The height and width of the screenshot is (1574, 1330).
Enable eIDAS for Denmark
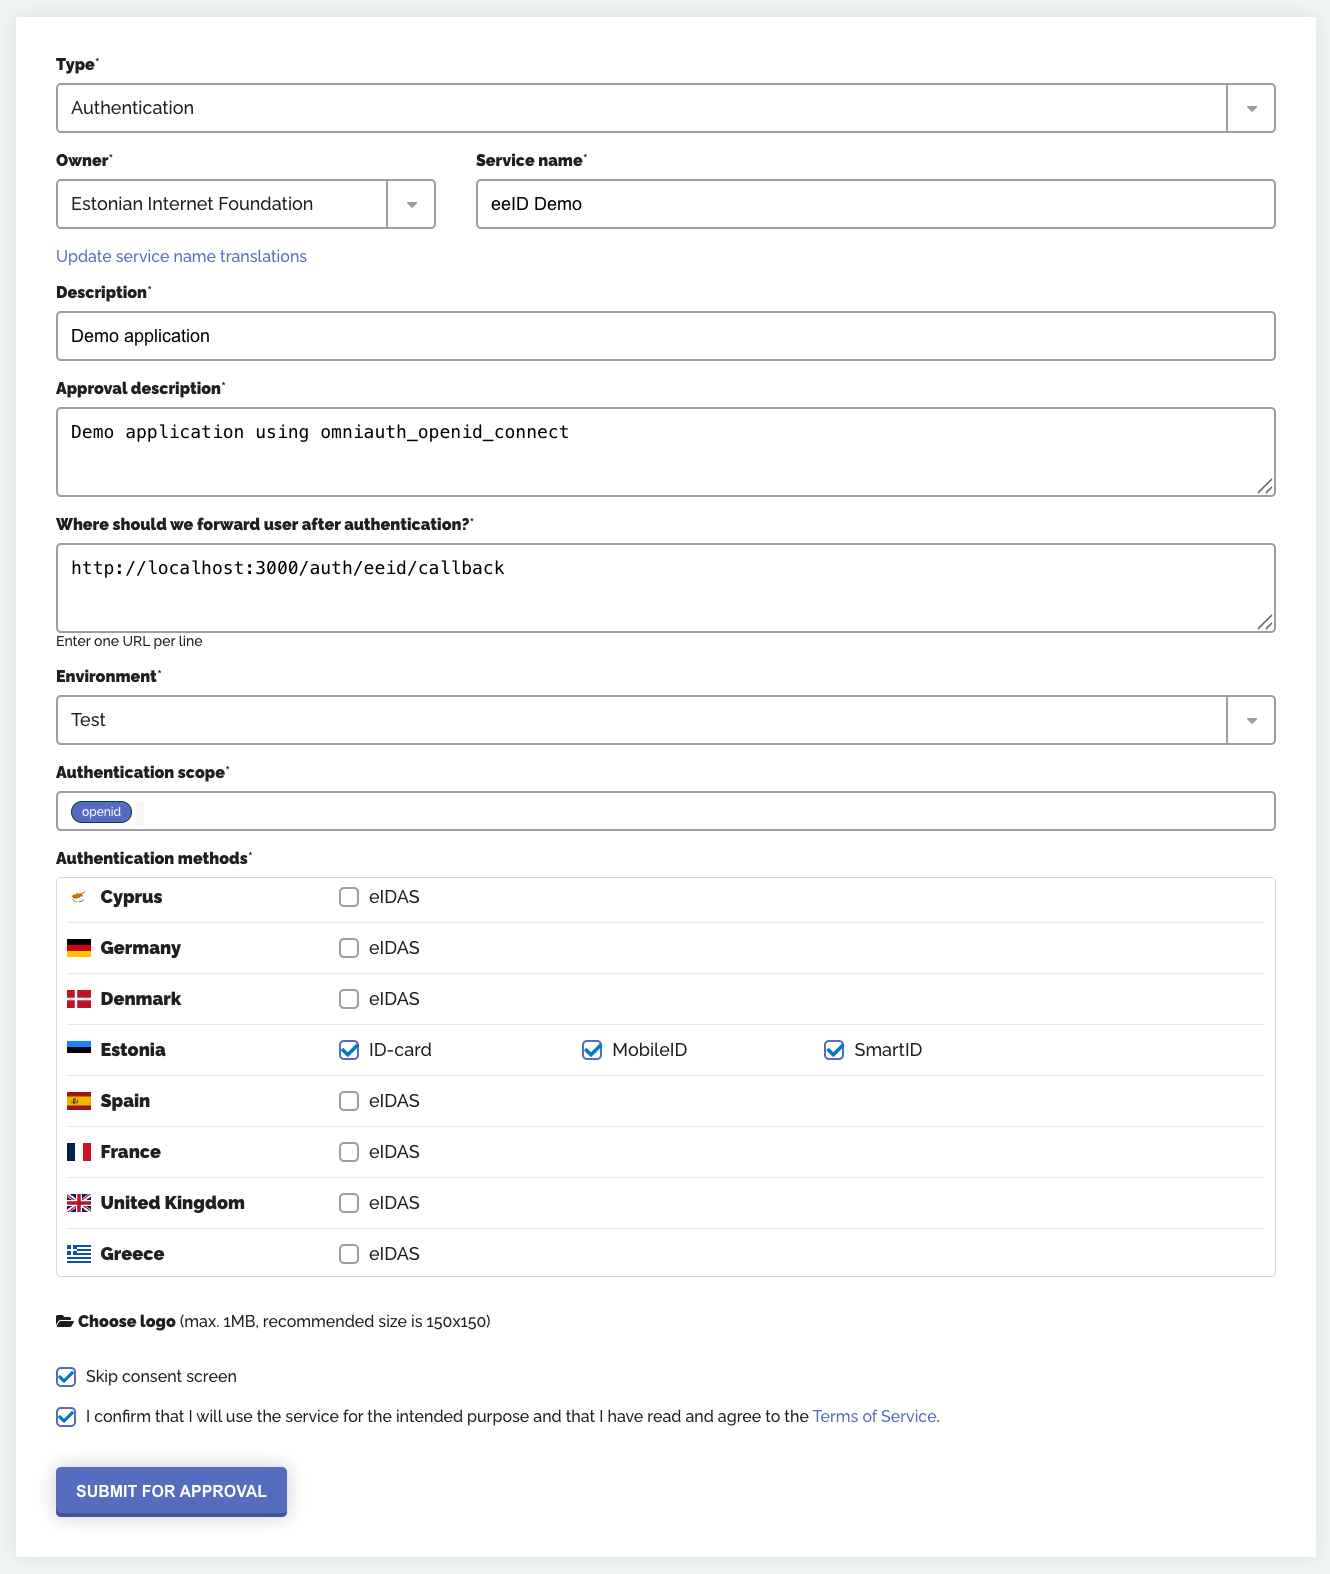tap(349, 999)
